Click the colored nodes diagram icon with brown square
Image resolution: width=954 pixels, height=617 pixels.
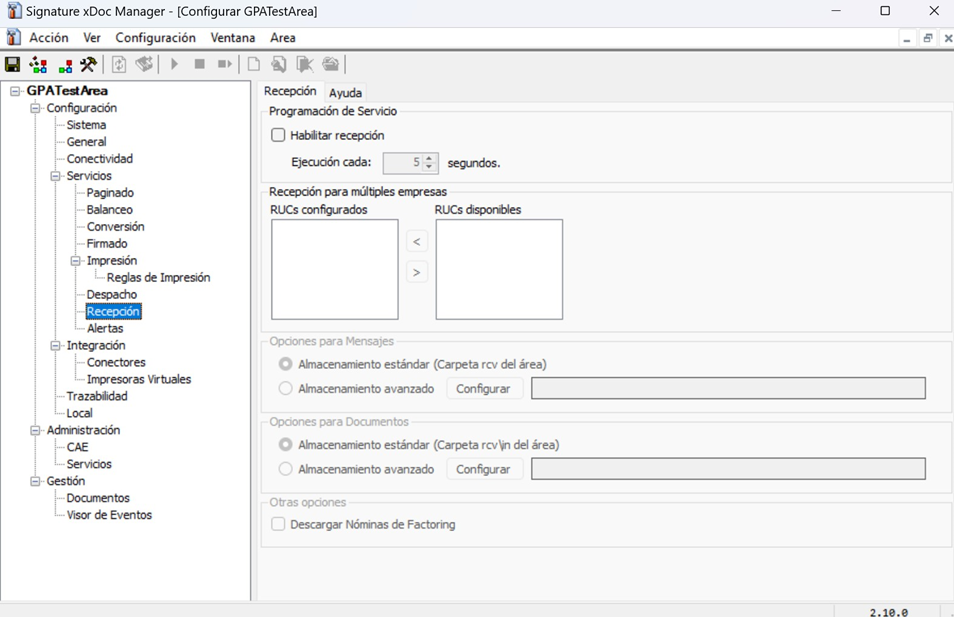[x=38, y=64]
